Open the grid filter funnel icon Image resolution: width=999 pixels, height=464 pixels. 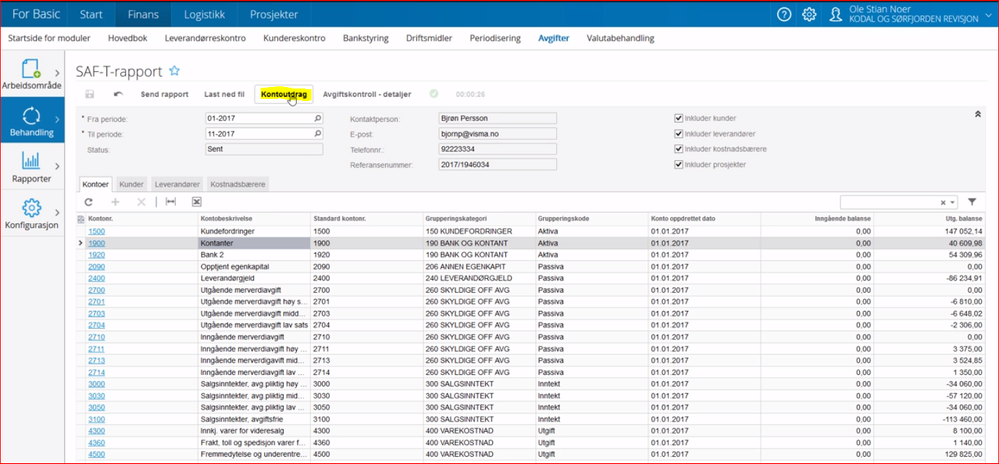click(x=971, y=202)
